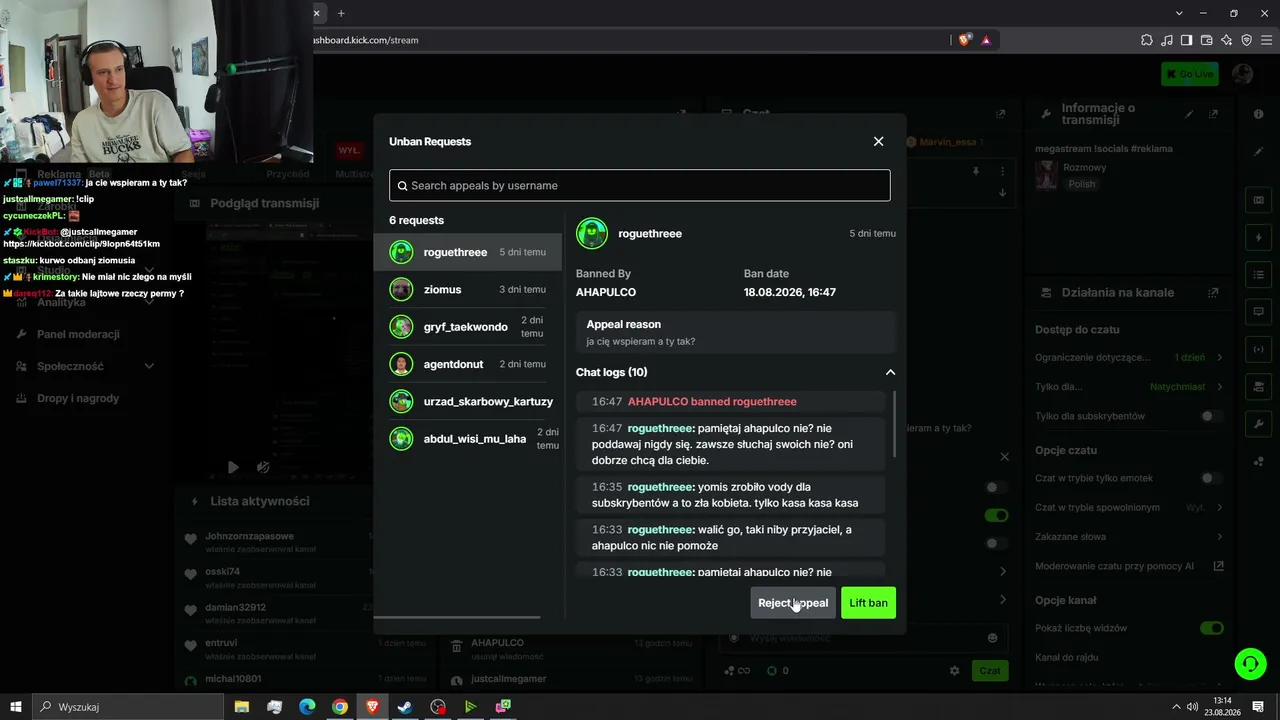1280x720 pixels.
Task: Open the Zakazane słowa setting
Action: pyautogui.click(x=1129, y=537)
